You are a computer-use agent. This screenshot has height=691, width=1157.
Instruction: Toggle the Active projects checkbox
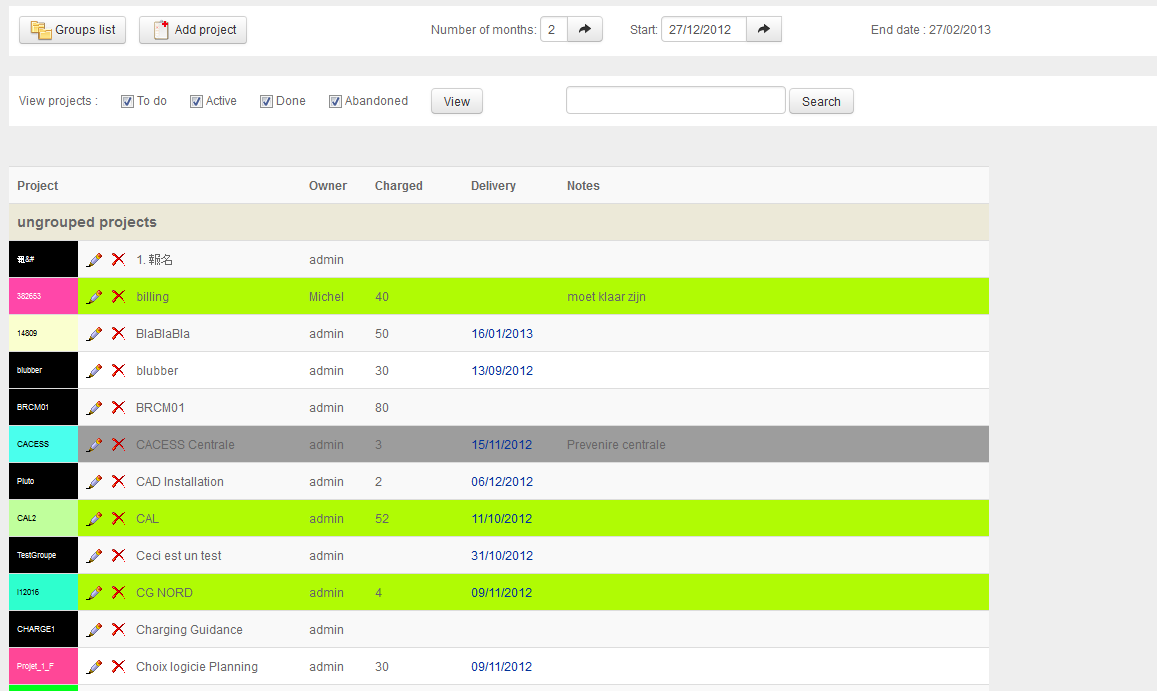click(x=196, y=101)
